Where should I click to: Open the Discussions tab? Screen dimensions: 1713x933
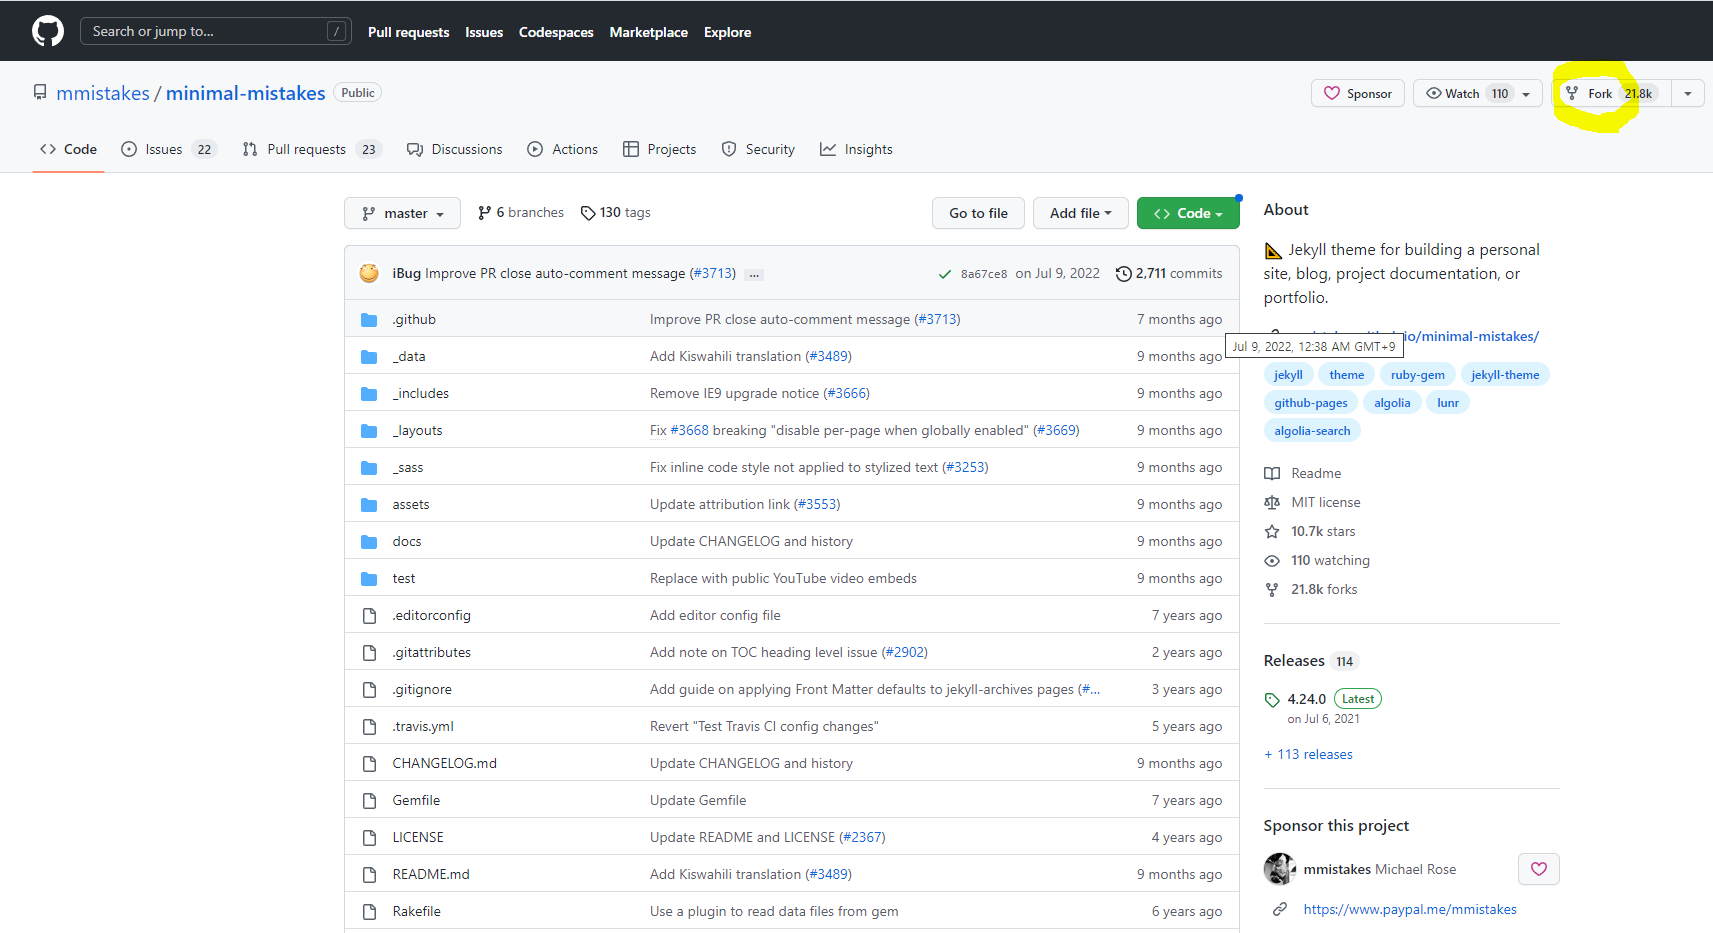pyautogui.click(x=454, y=149)
